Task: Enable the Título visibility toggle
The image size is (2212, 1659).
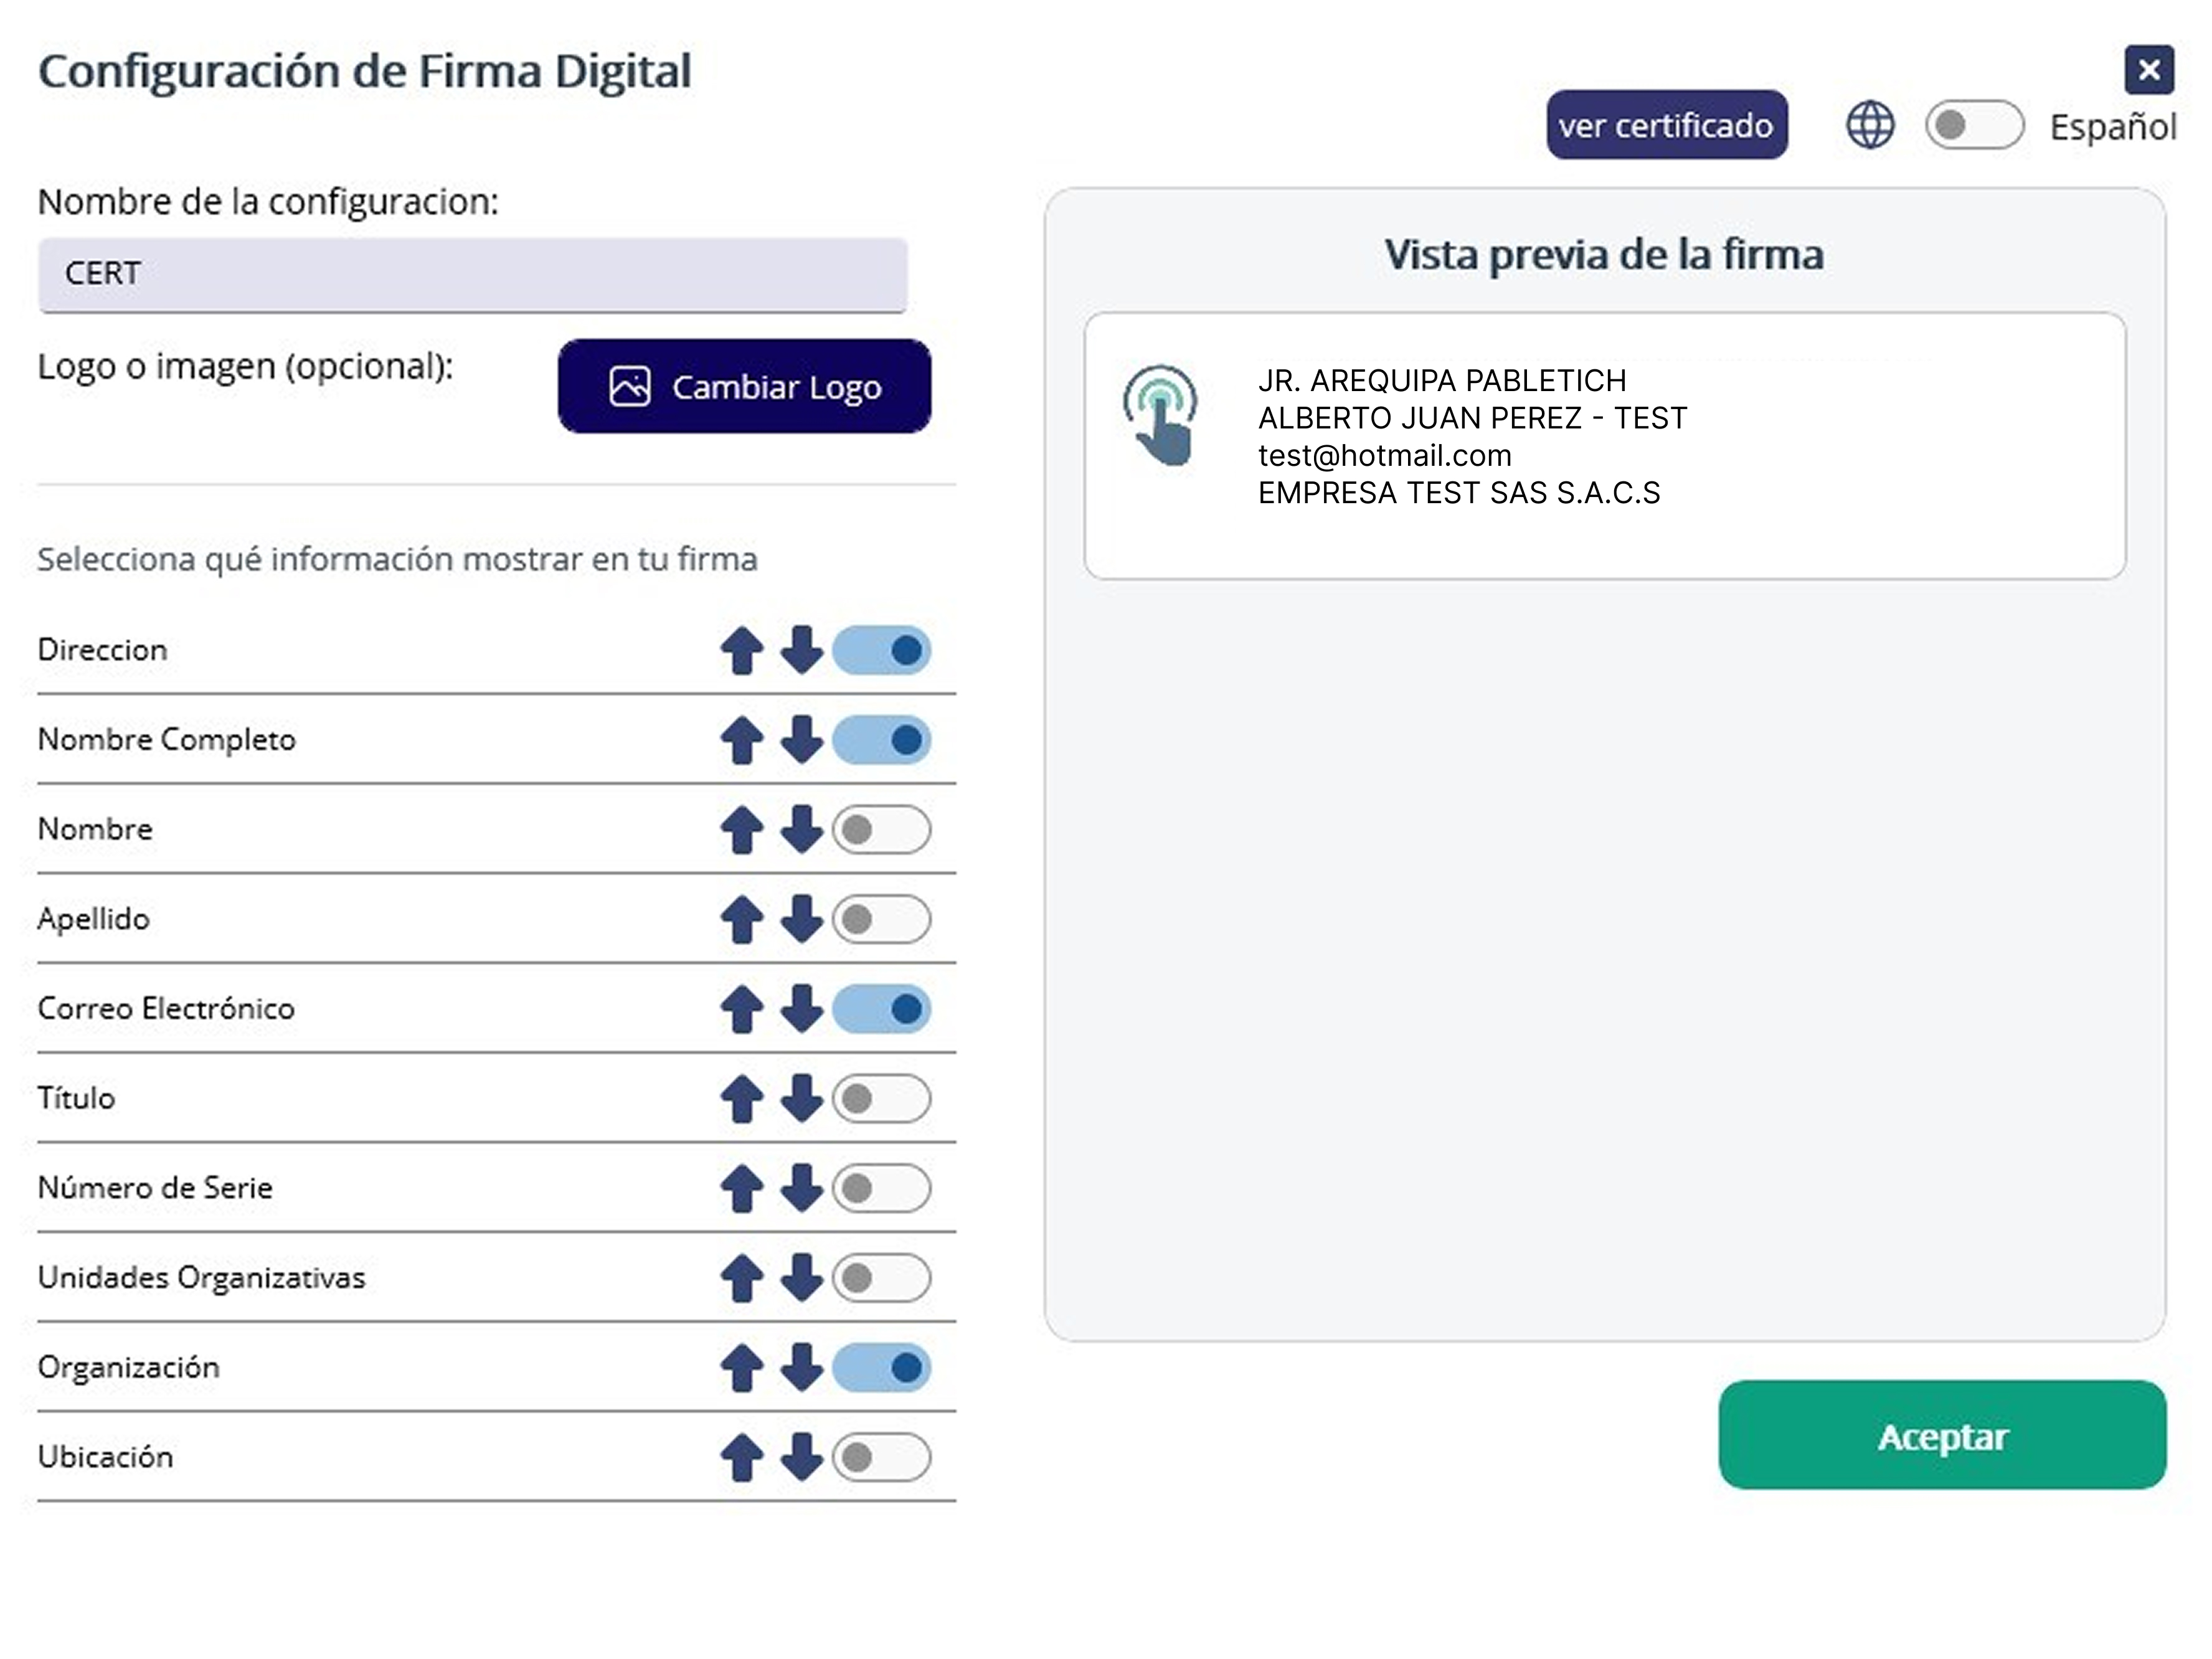Action: point(881,1098)
